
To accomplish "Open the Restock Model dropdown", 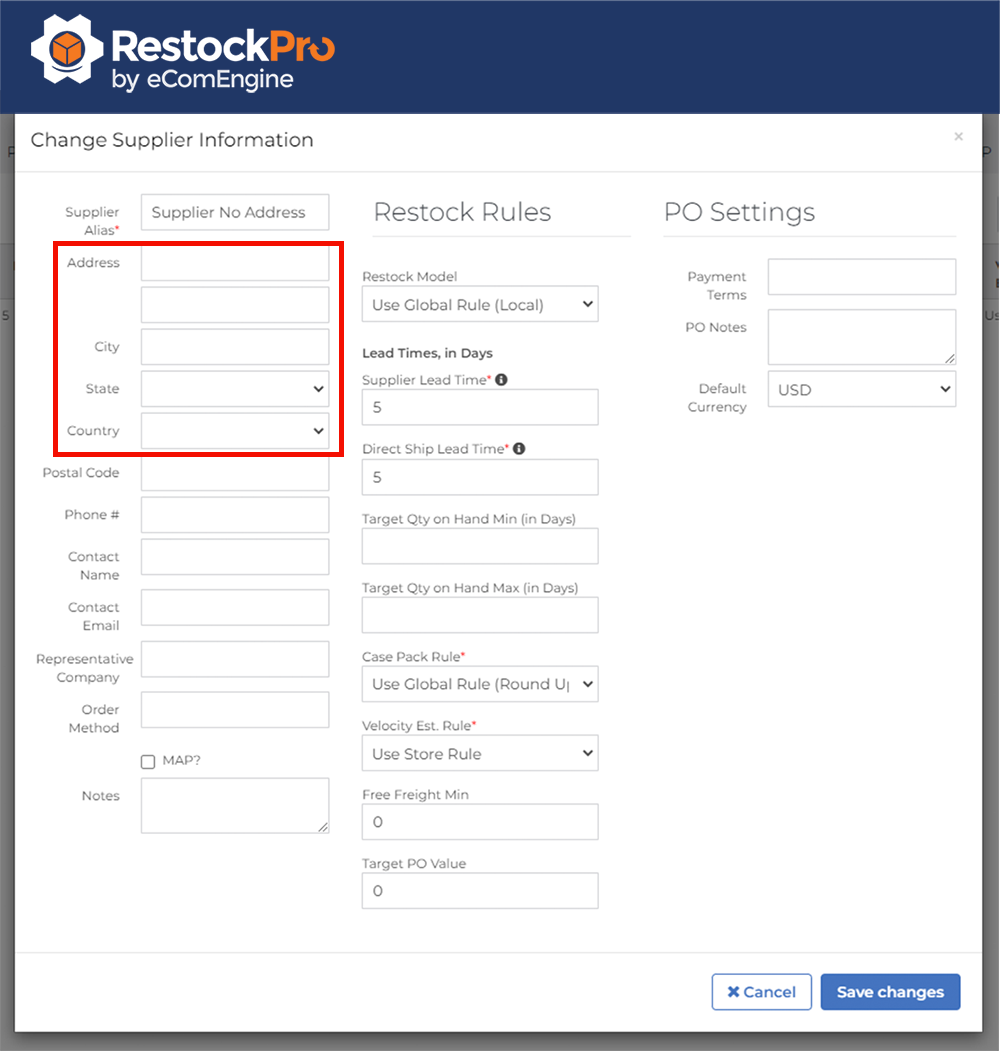I will (x=479, y=304).
